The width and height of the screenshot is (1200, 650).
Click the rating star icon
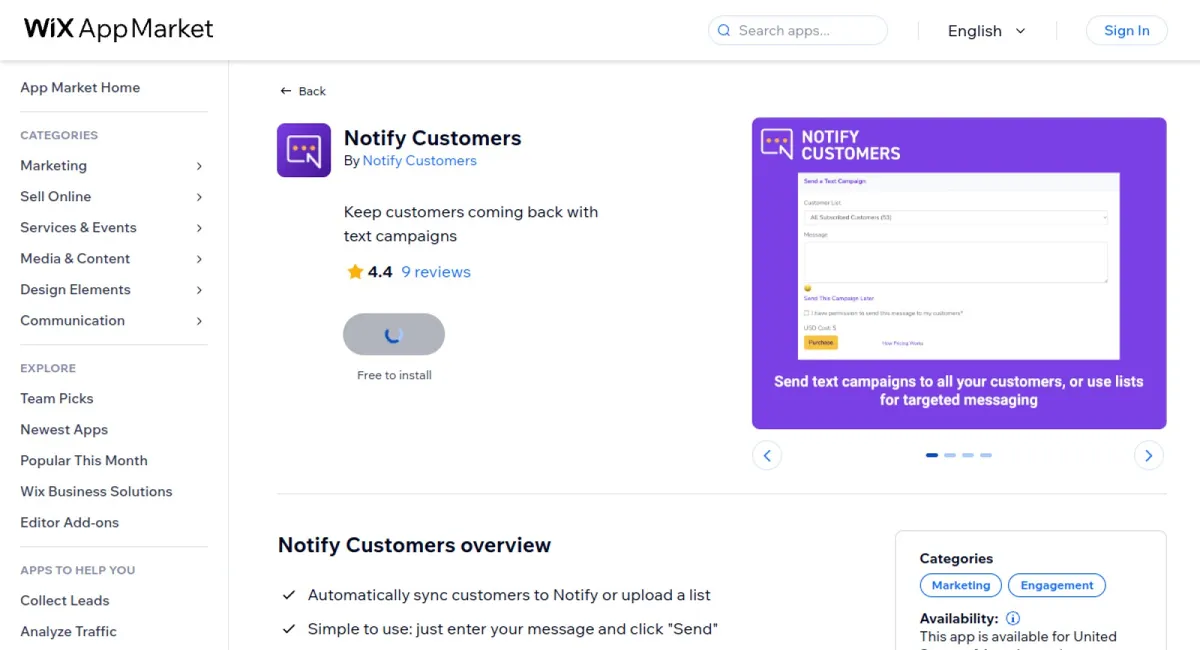tap(355, 272)
